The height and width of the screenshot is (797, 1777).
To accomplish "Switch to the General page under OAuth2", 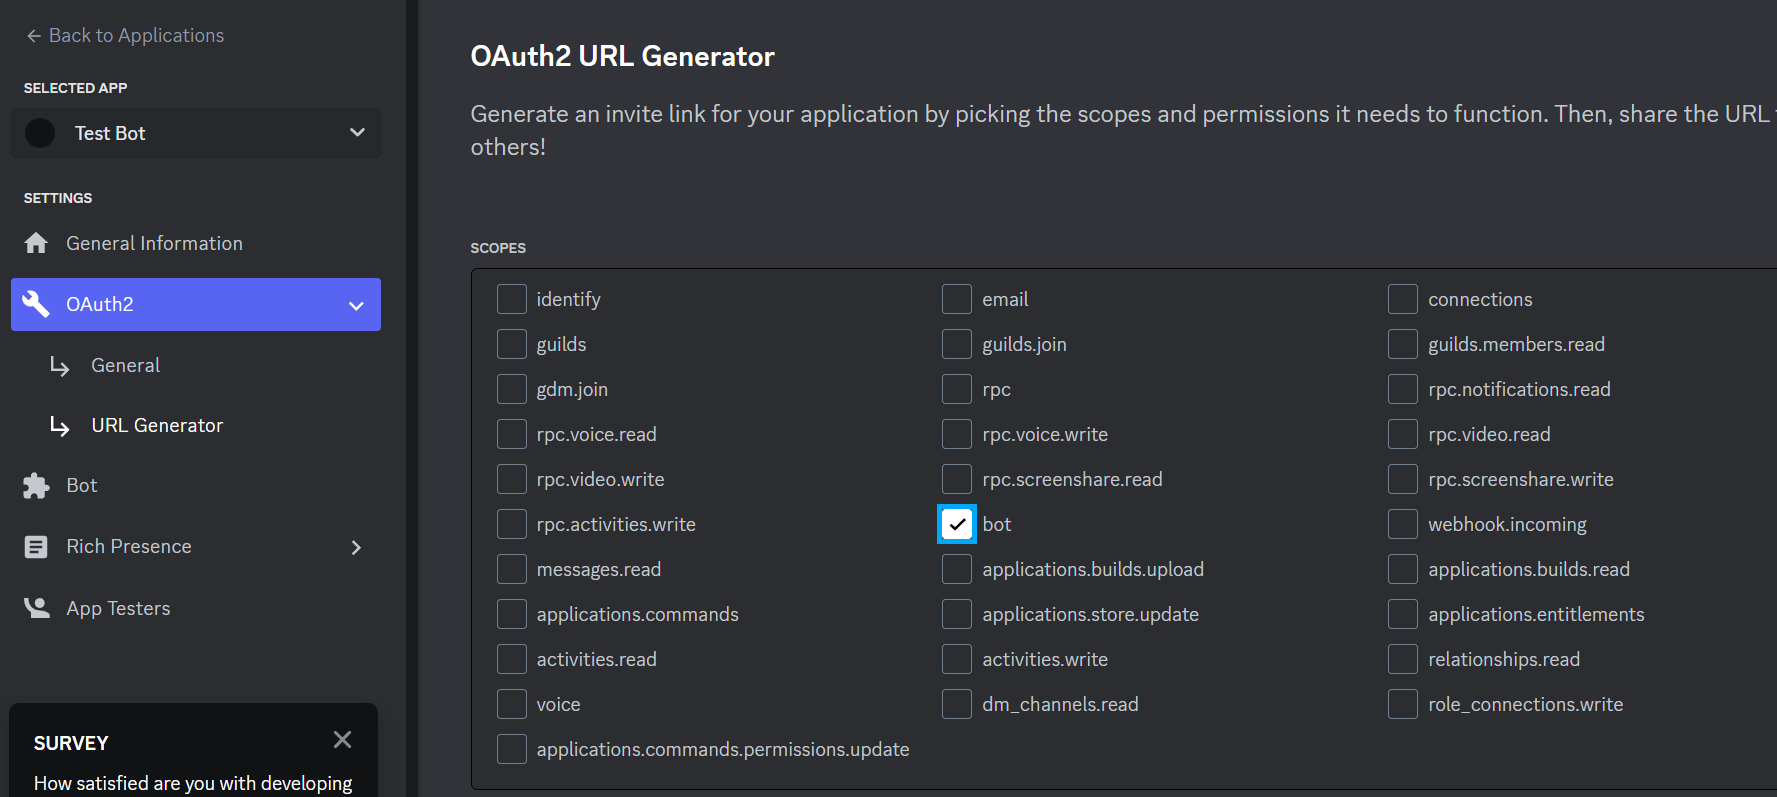I will coord(125,364).
